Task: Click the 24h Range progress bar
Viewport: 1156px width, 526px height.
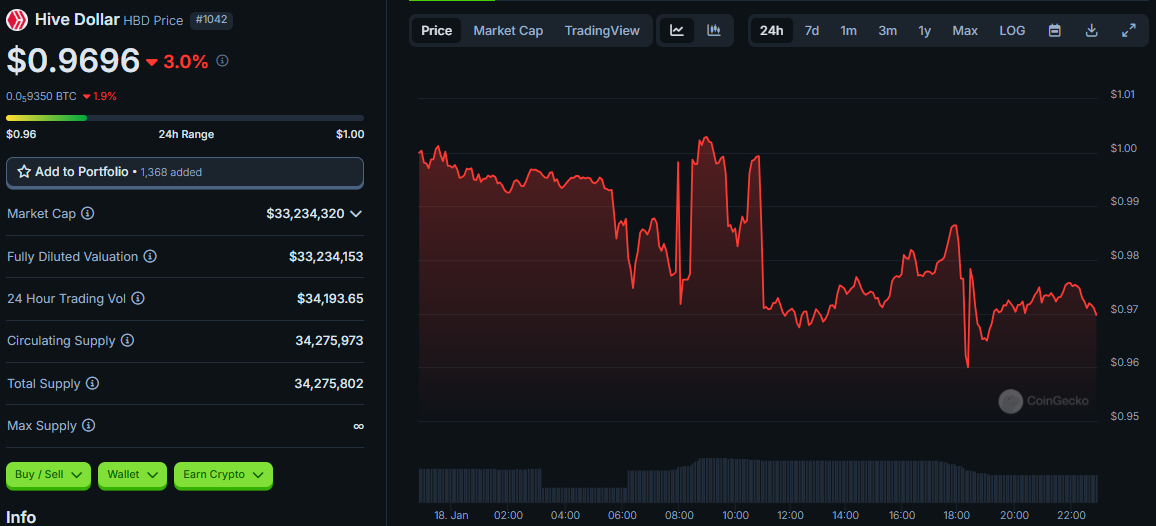Action: click(x=185, y=117)
